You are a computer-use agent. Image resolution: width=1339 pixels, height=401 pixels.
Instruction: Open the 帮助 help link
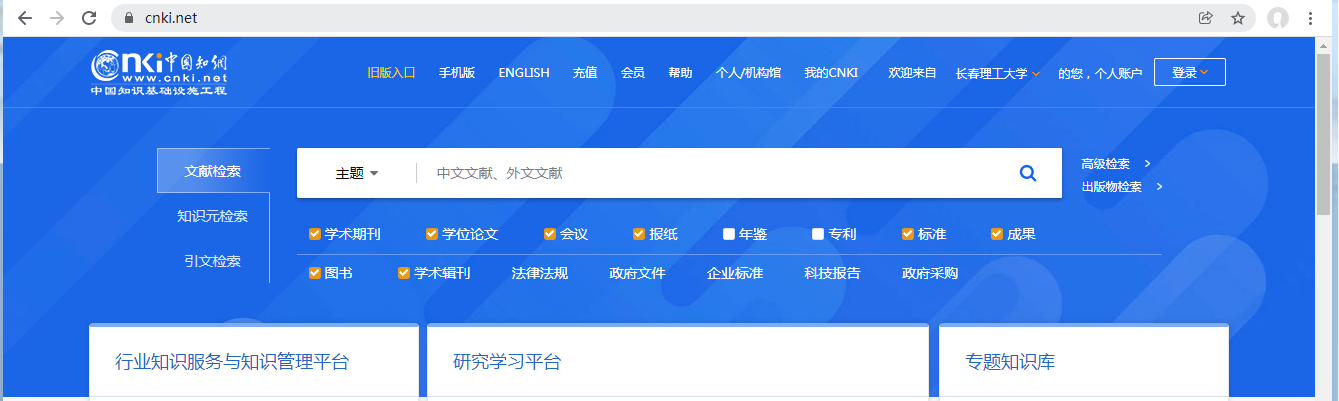click(x=680, y=72)
